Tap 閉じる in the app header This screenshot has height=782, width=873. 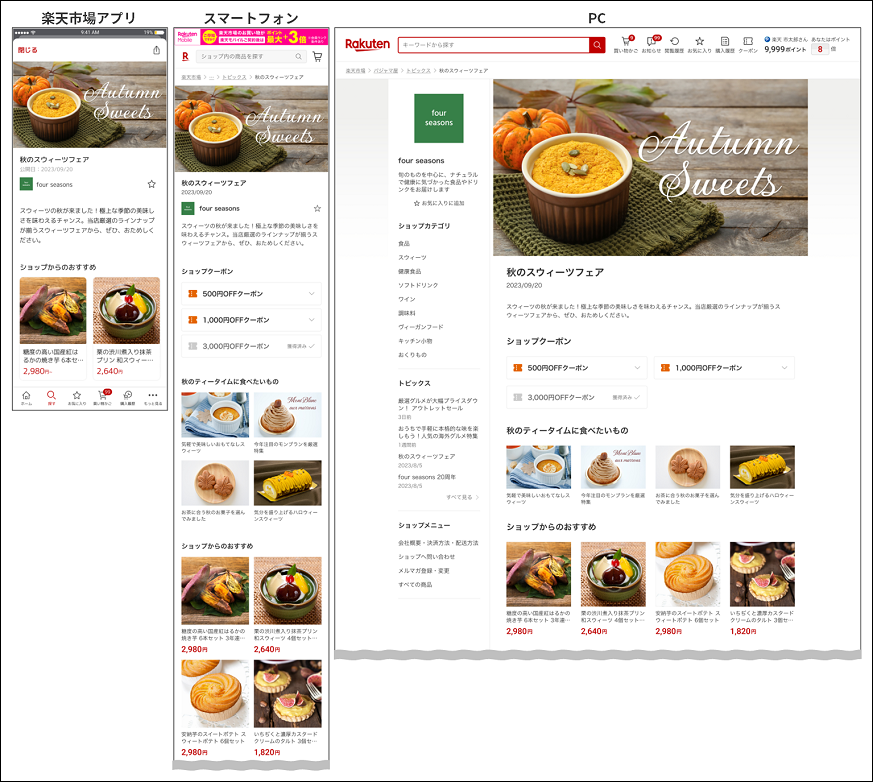tap(28, 50)
